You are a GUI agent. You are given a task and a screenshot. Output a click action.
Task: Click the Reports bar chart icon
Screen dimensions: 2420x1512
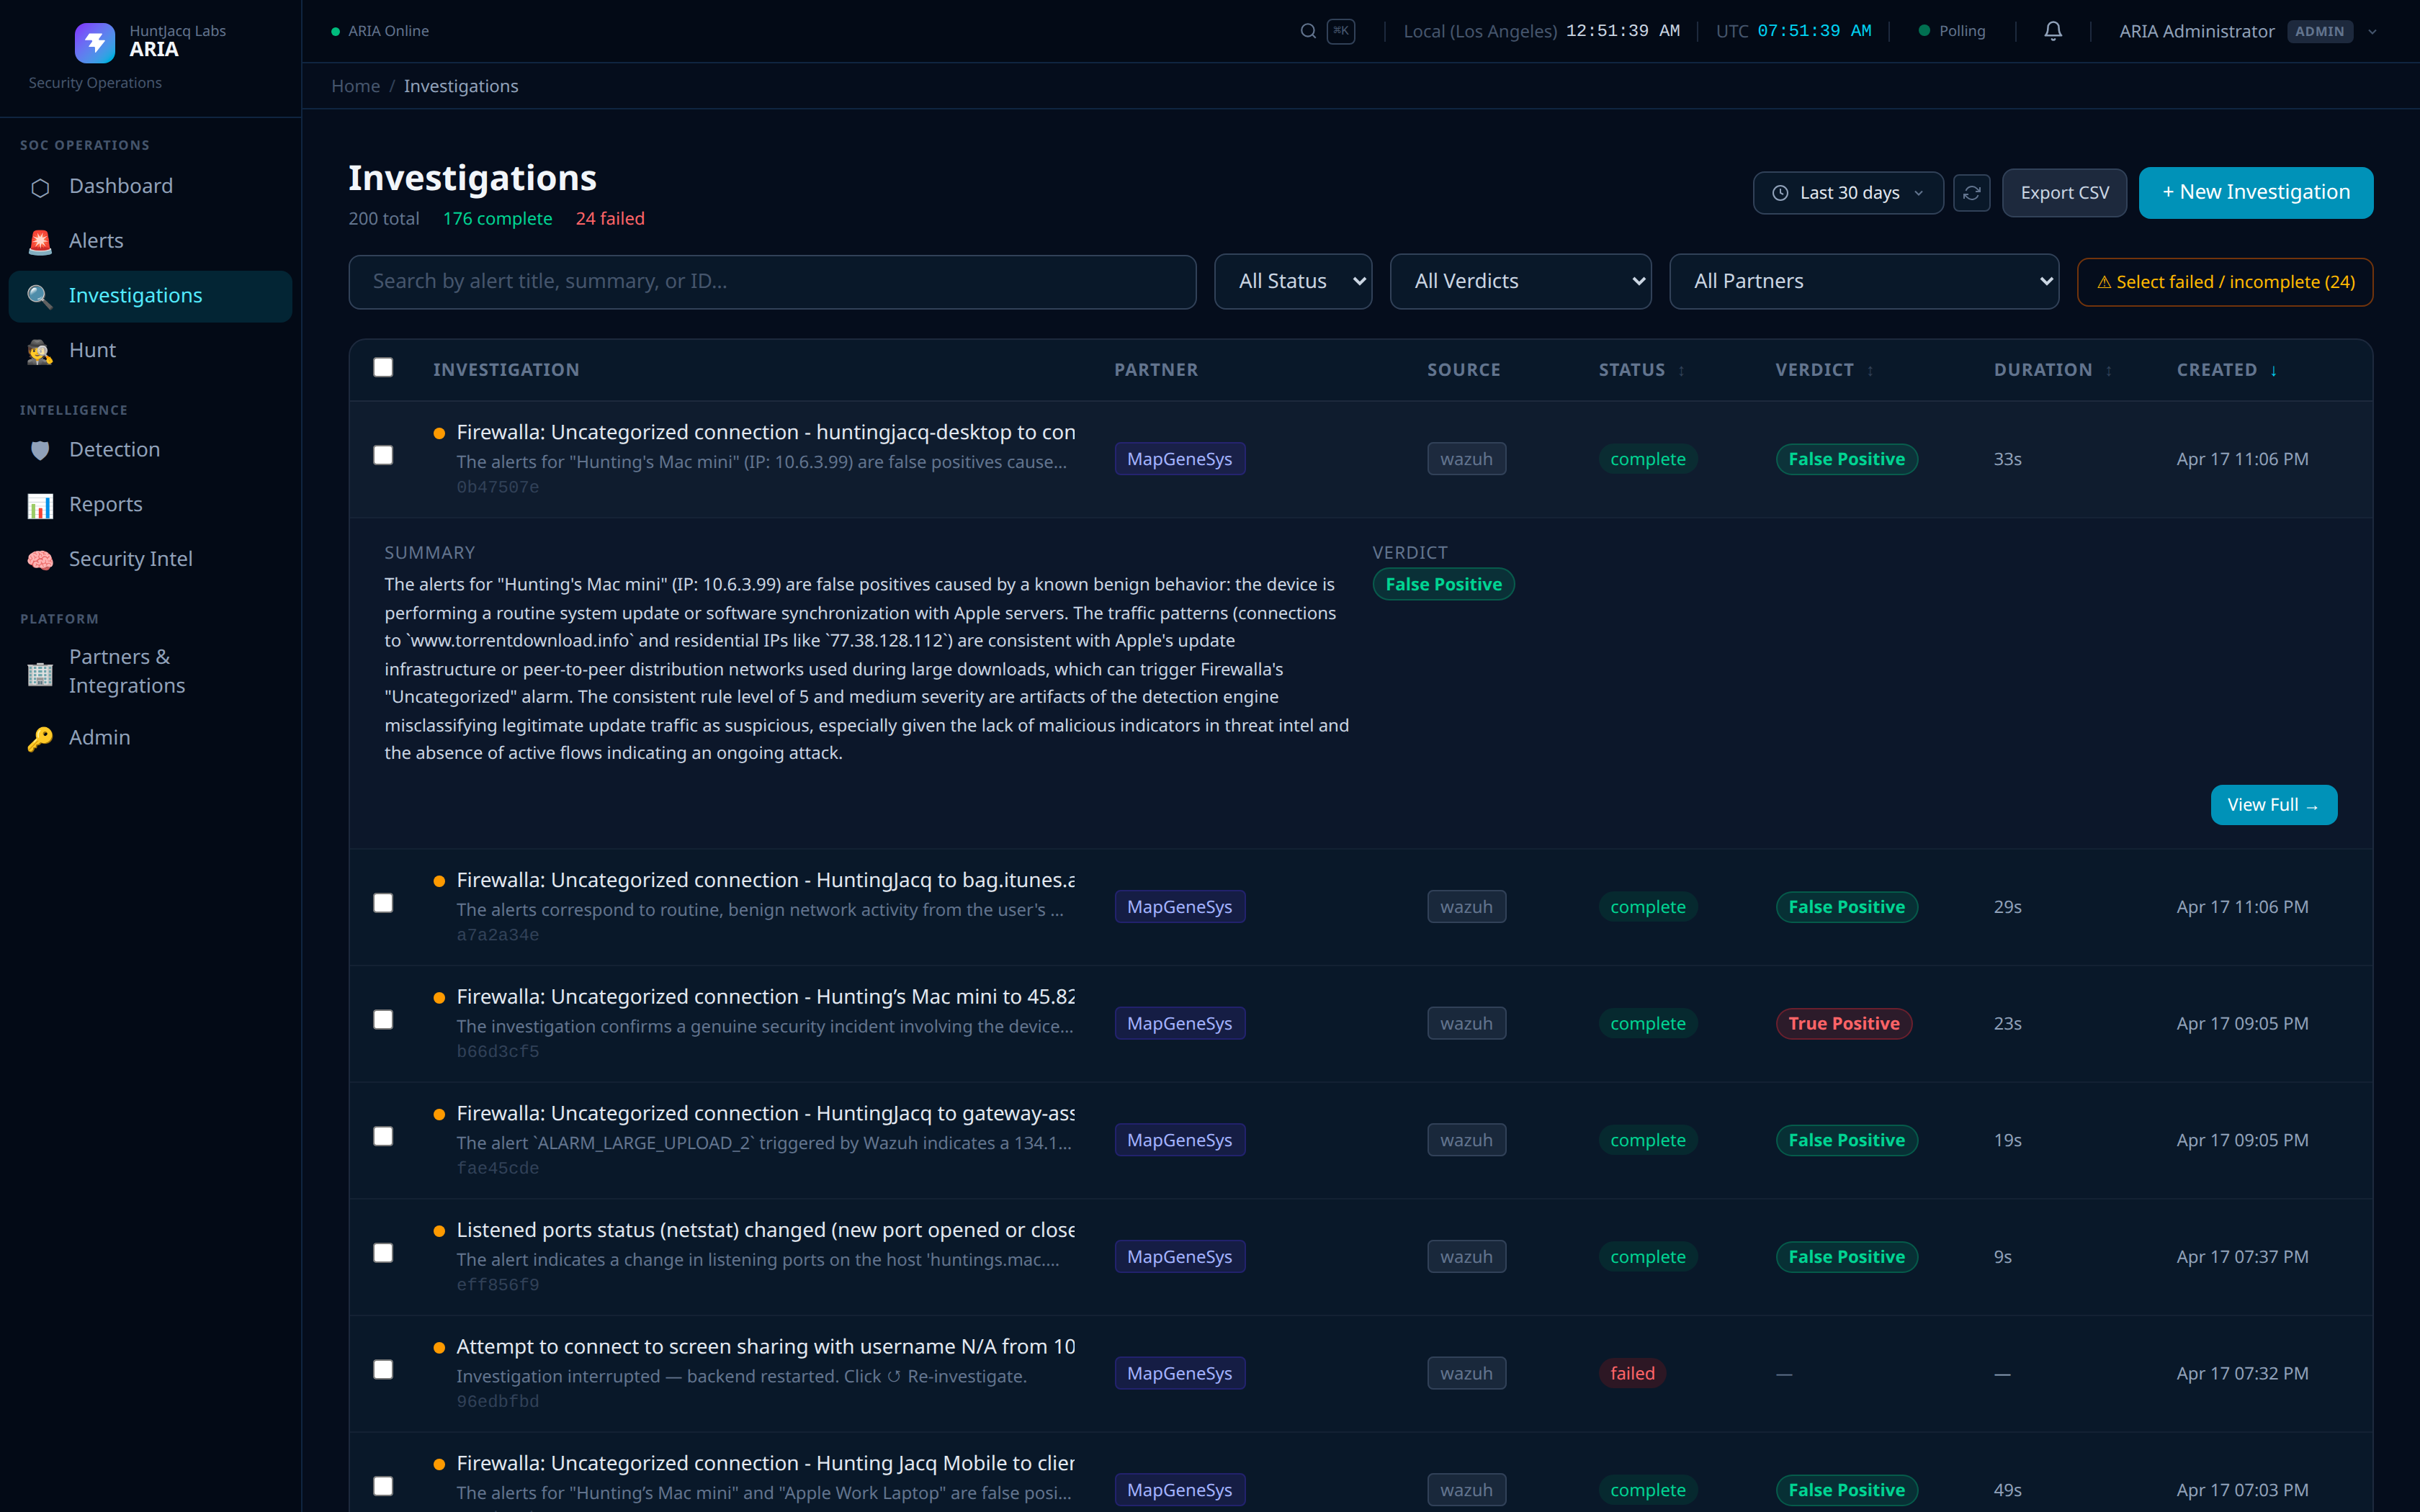click(x=40, y=505)
